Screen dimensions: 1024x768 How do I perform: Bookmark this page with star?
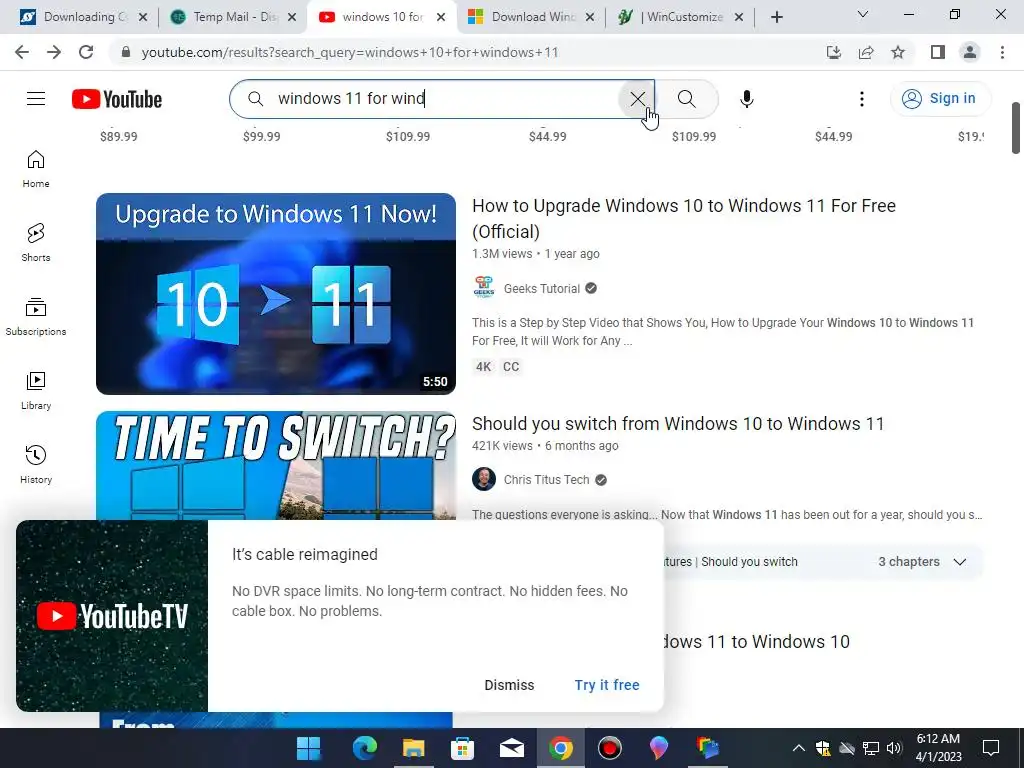click(x=898, y=52)
